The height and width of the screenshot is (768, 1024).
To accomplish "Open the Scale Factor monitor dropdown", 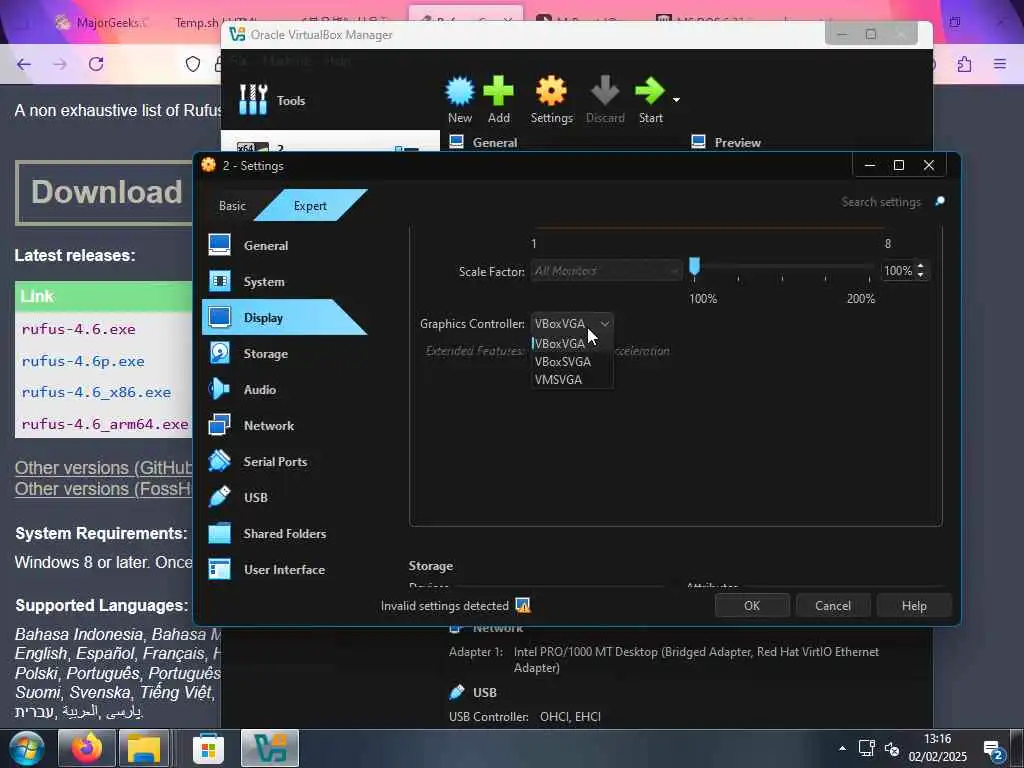I will click(606, 271).
